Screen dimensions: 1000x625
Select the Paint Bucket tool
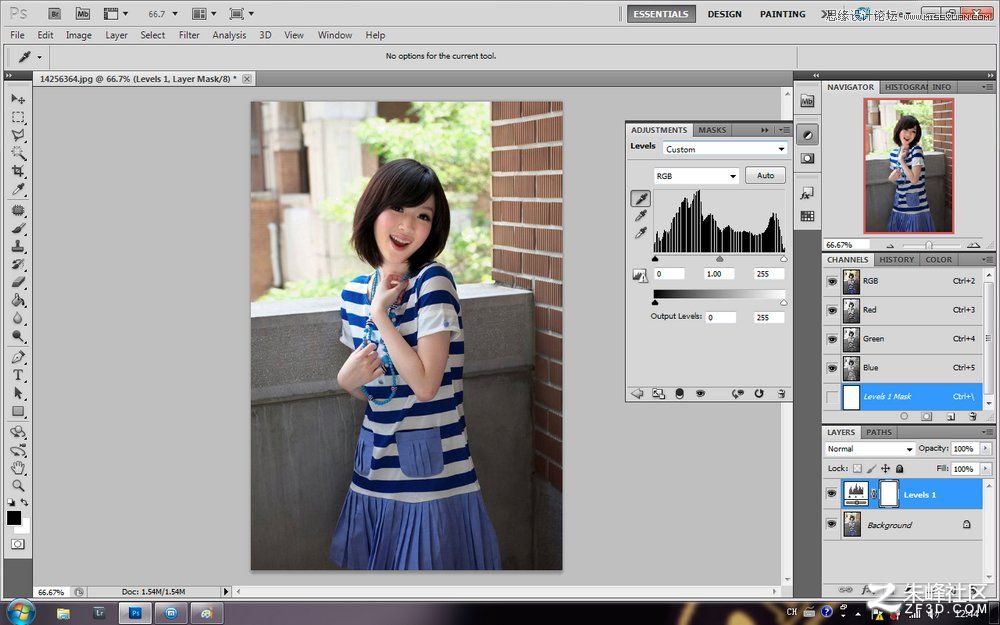tap(18, 300)
